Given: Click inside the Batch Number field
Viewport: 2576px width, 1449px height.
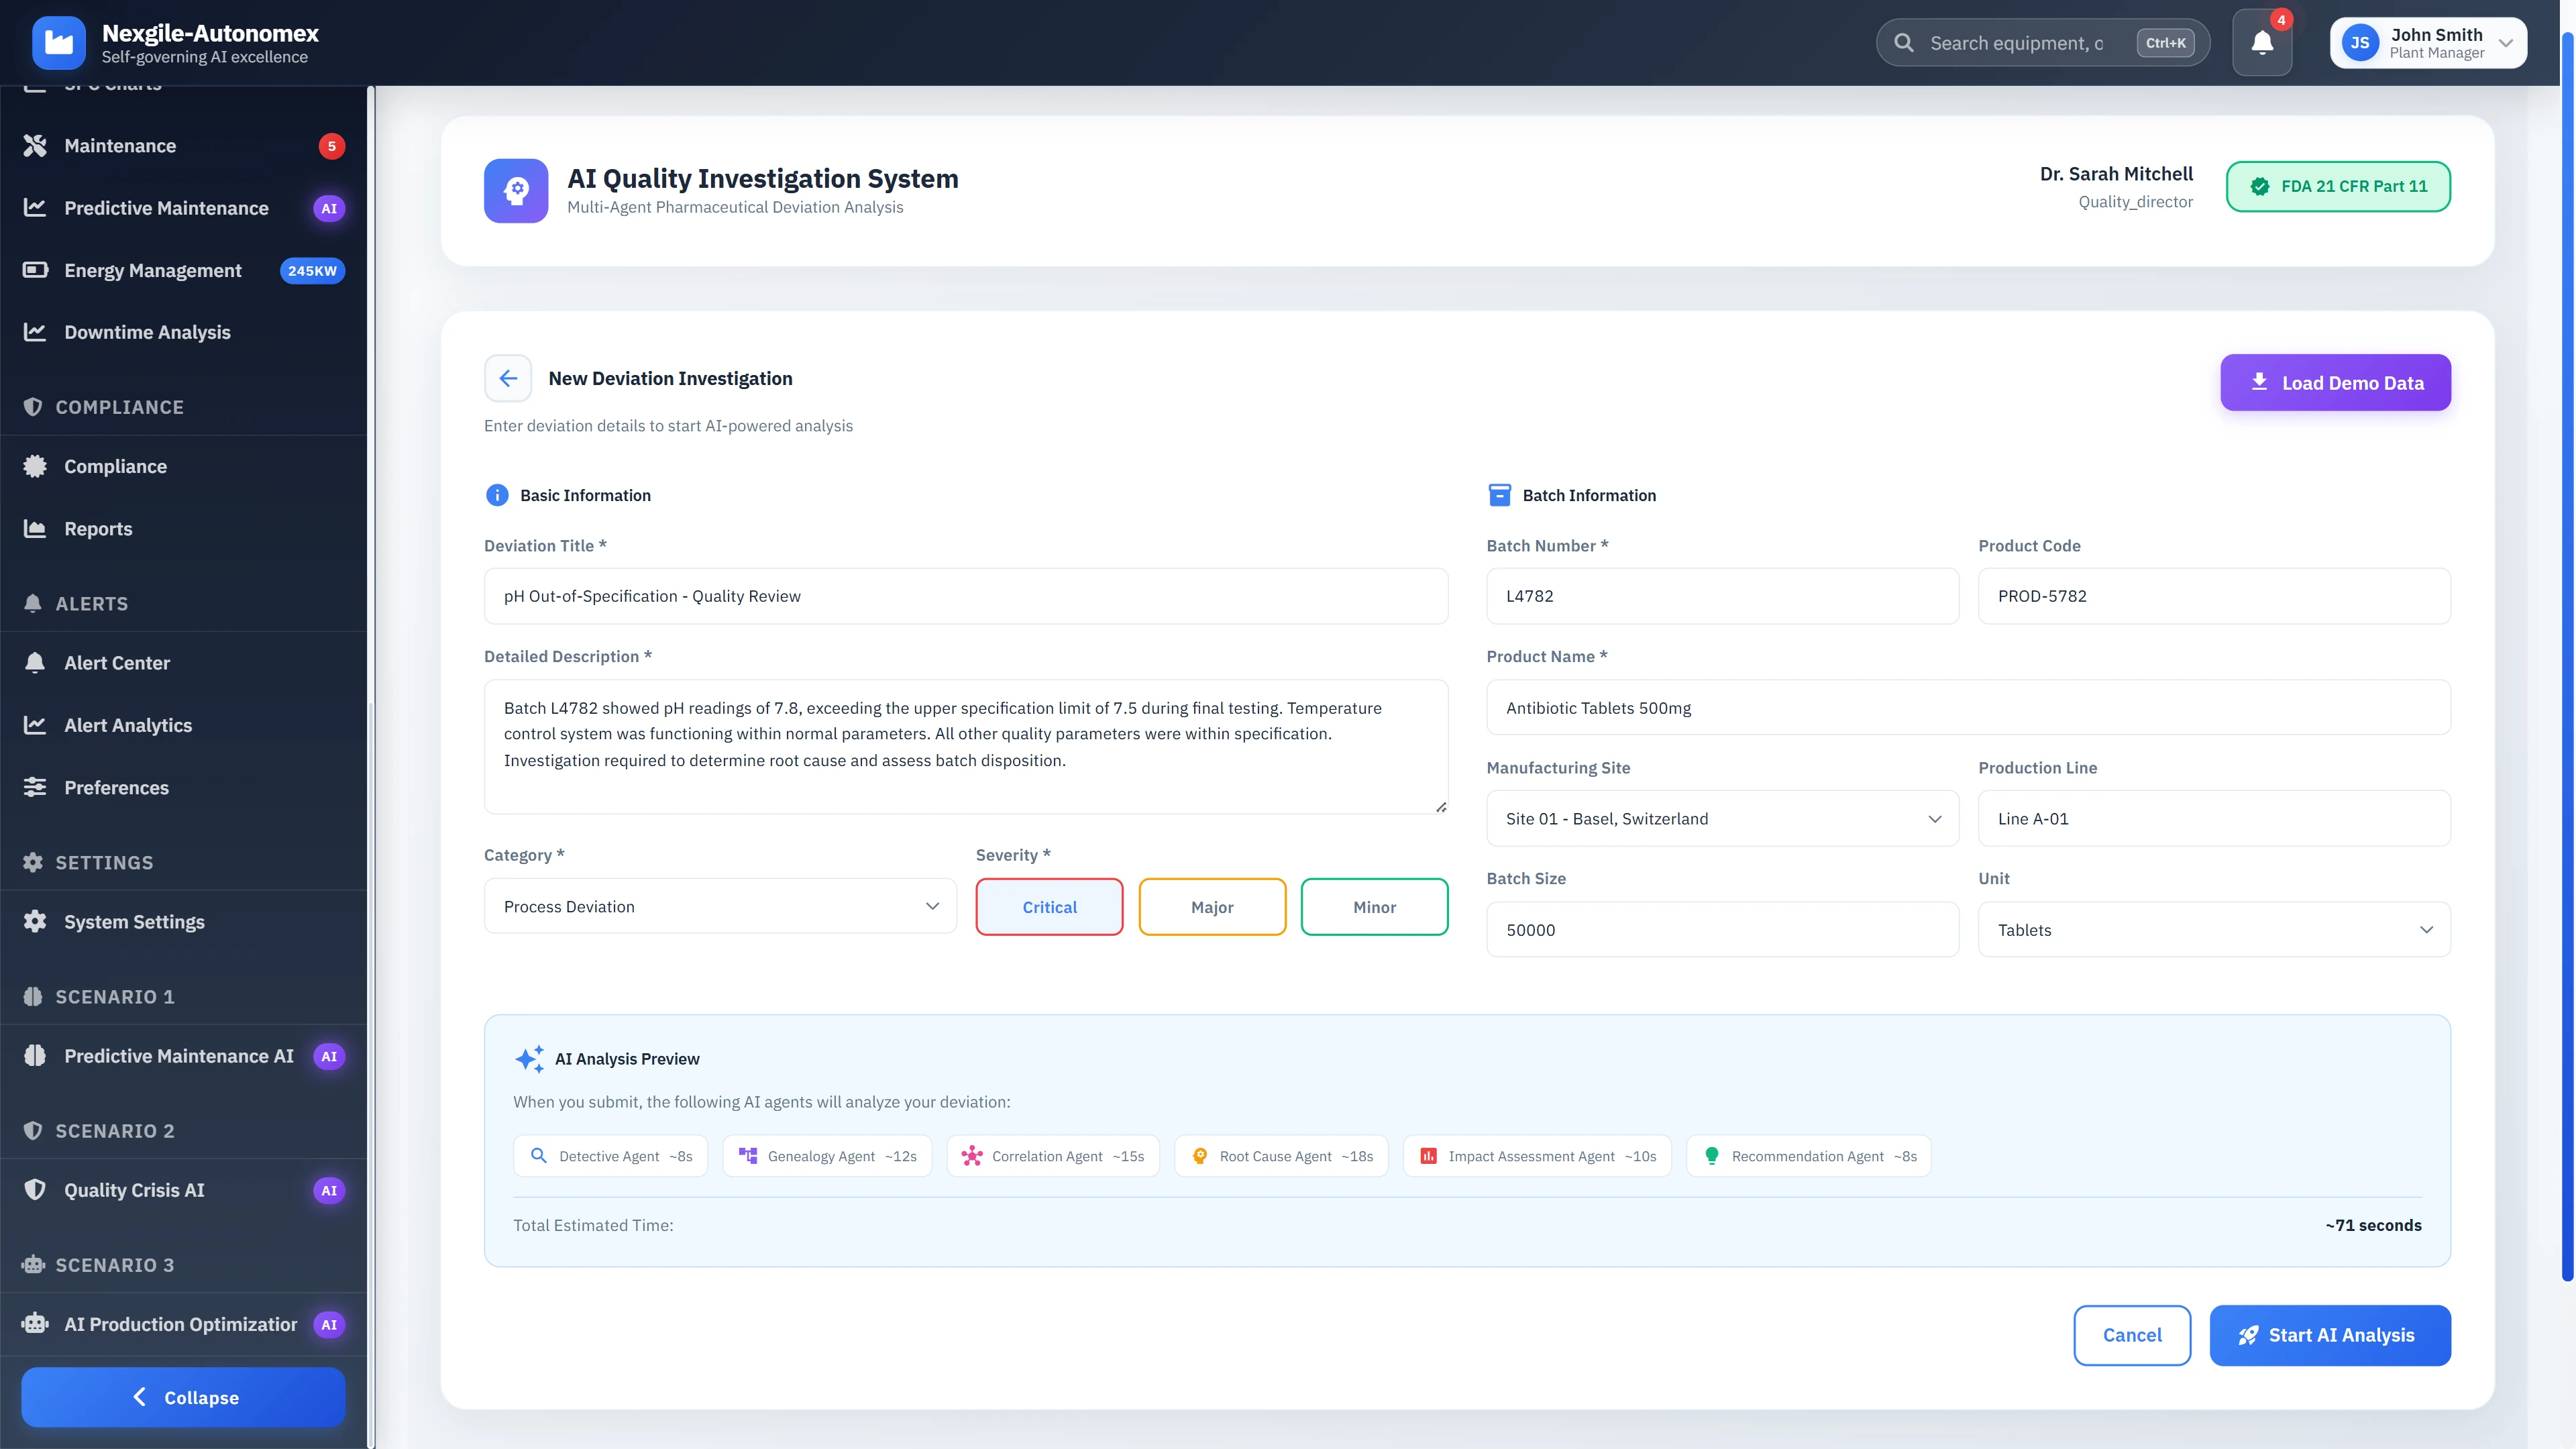Looking at the screenshot, I should 1721,596.
